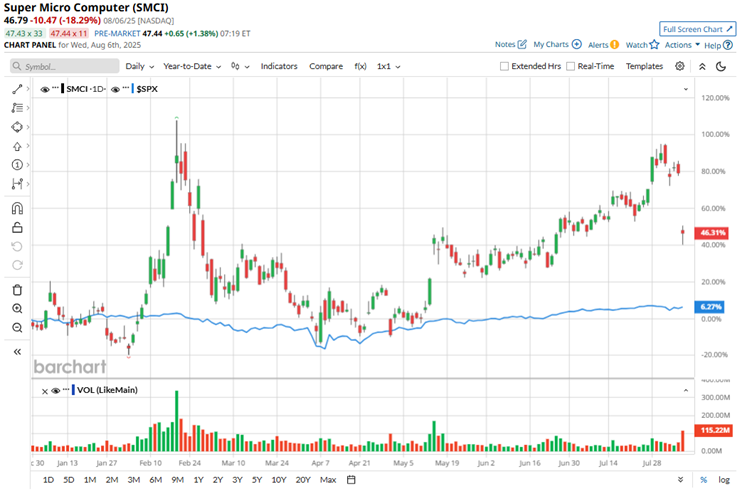The width and height of the screenshot is (752, 494).
Task: Click the Alerts warning icon
Action: 614,45
